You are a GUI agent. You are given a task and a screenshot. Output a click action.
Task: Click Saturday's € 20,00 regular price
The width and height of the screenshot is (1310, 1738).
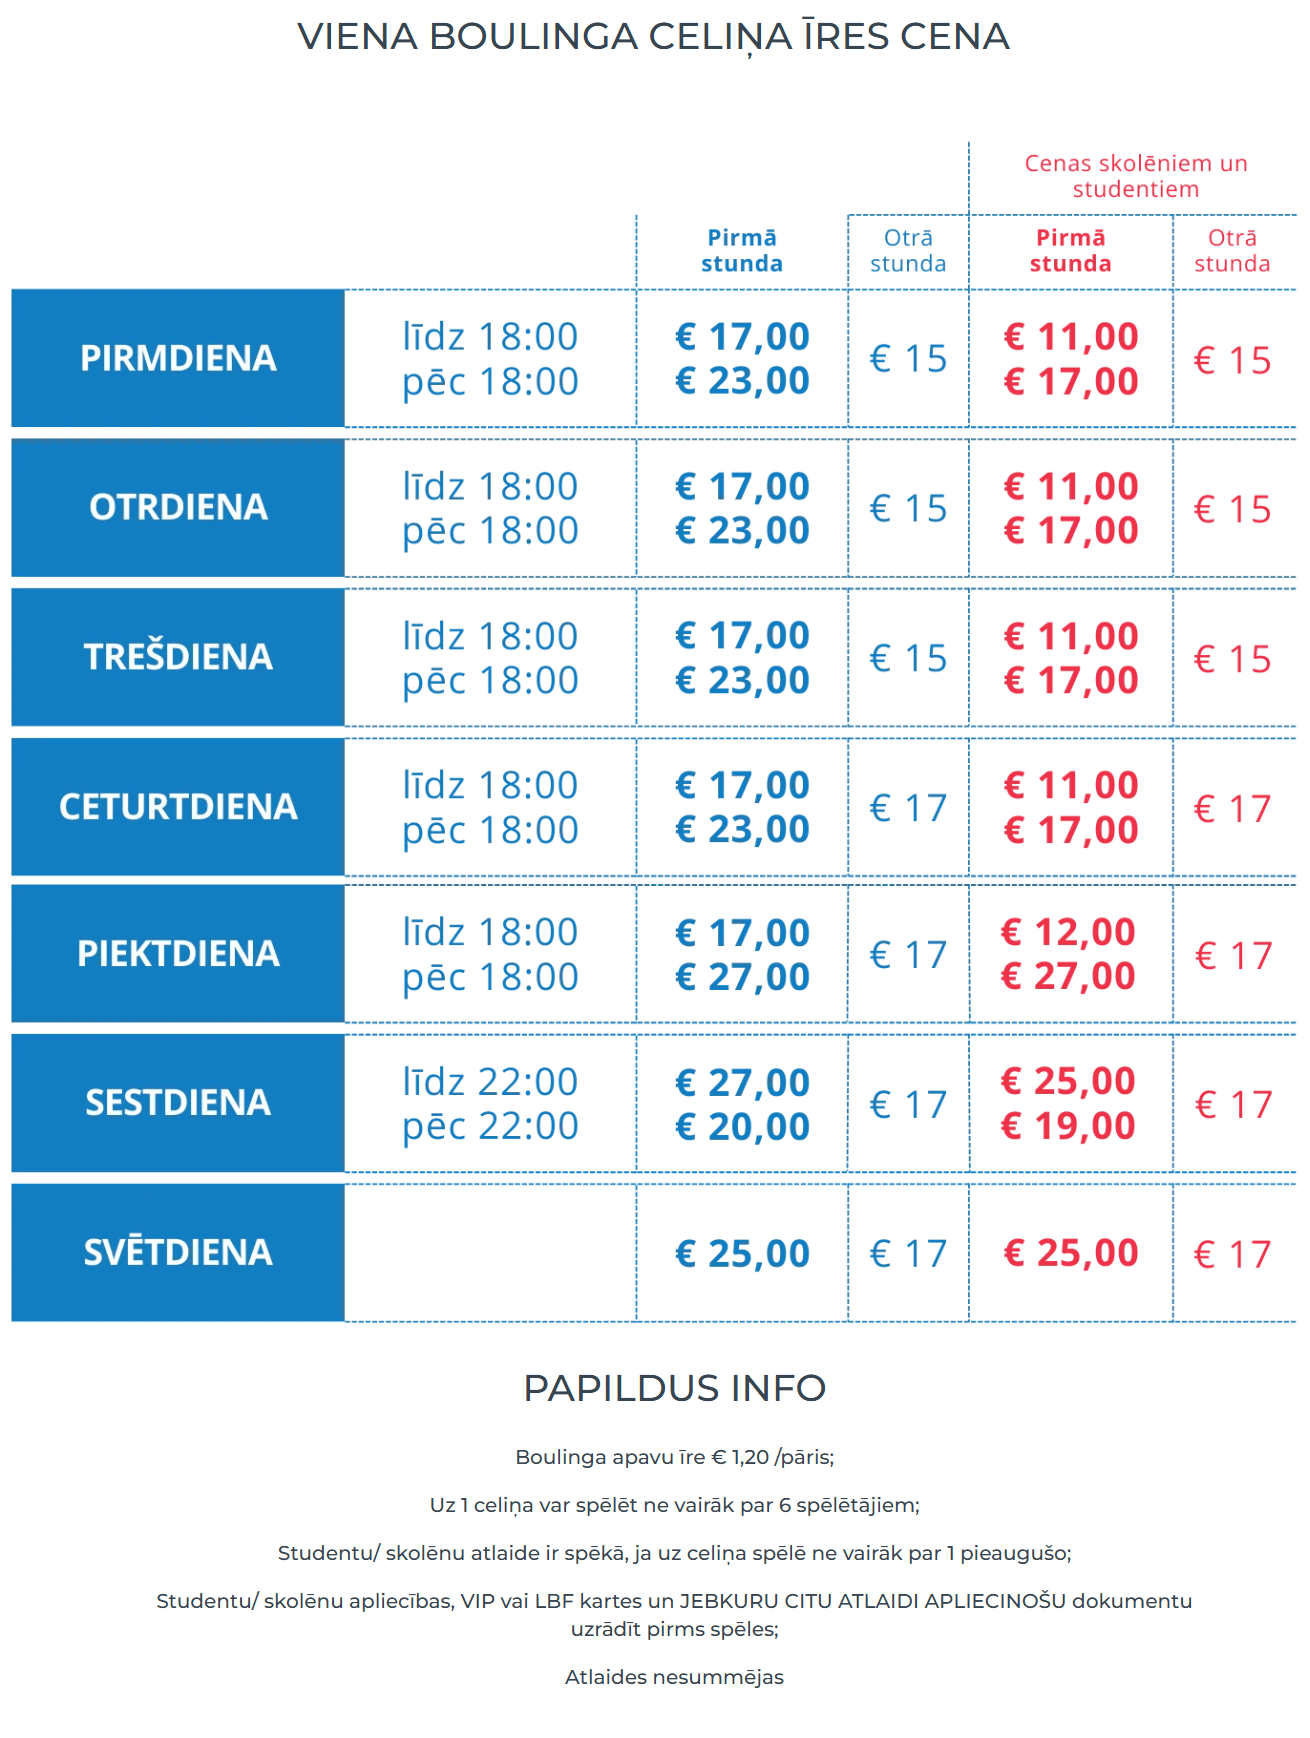pos(742,1127)
